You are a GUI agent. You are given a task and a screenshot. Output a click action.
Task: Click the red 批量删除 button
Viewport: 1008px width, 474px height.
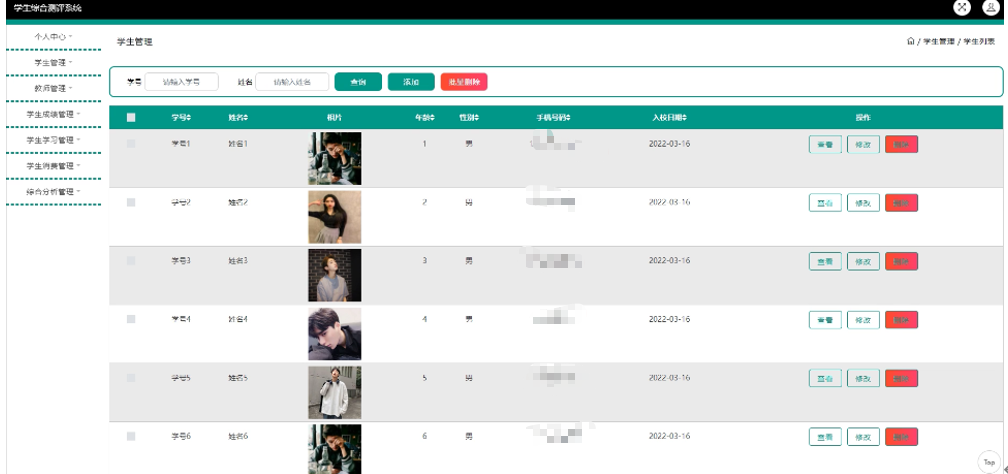(x=463, y=82)
